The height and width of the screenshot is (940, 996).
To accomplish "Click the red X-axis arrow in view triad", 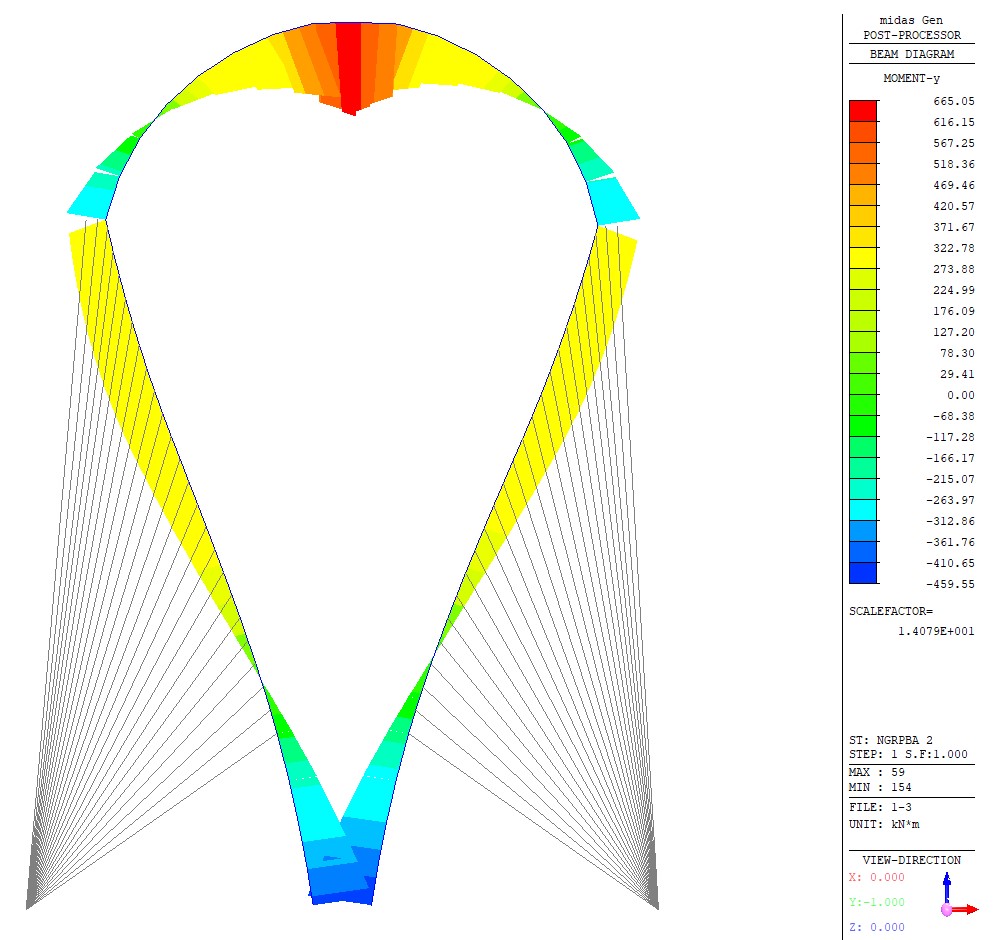I will point(968,909).
